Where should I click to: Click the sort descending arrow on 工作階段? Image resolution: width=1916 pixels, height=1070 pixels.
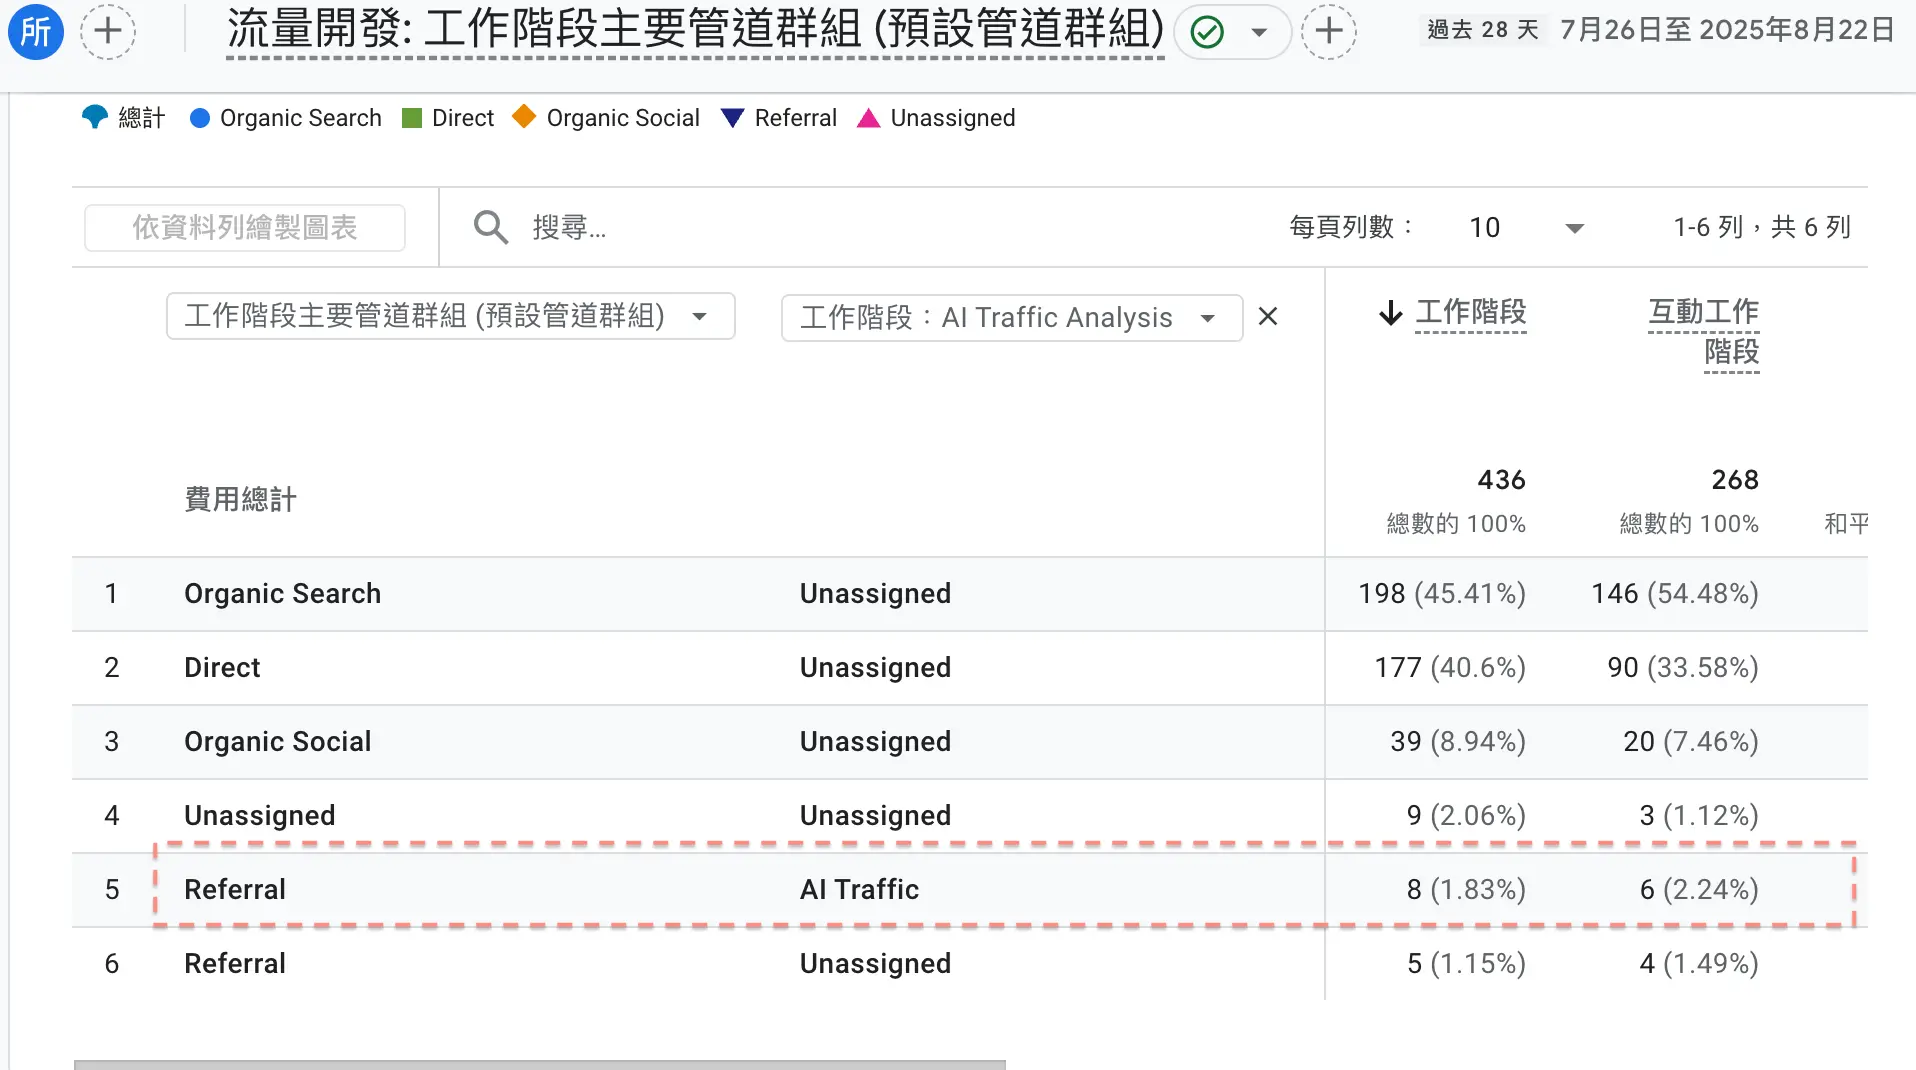(1390, 314)
